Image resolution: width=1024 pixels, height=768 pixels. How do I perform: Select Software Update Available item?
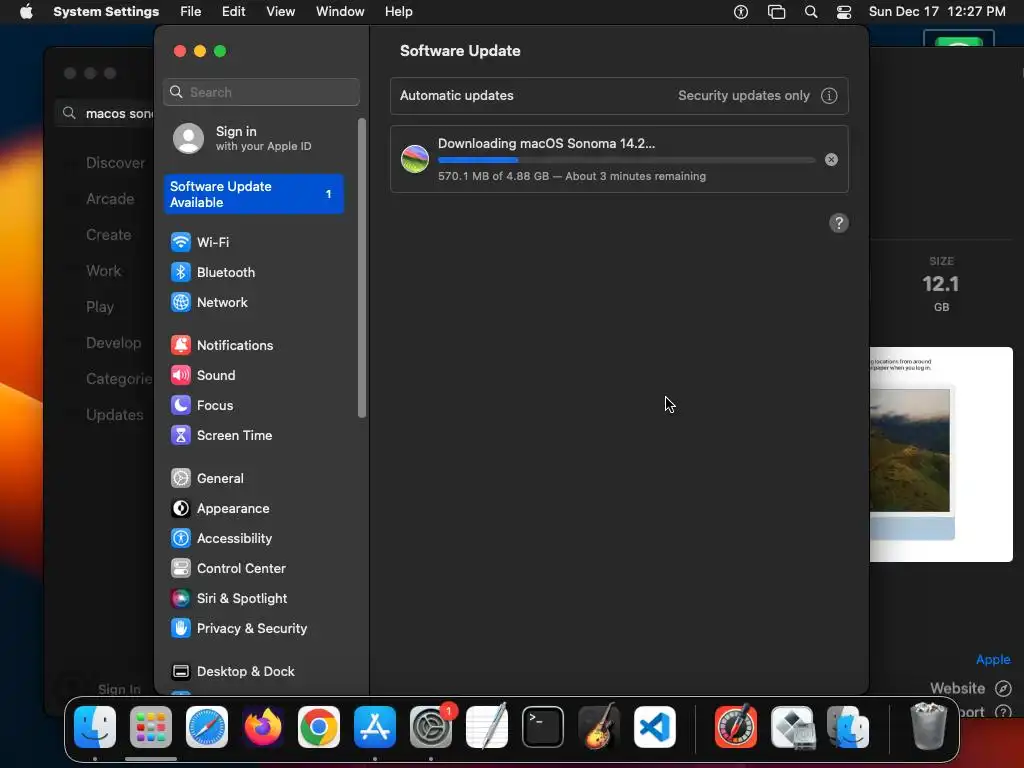[255, 194]
